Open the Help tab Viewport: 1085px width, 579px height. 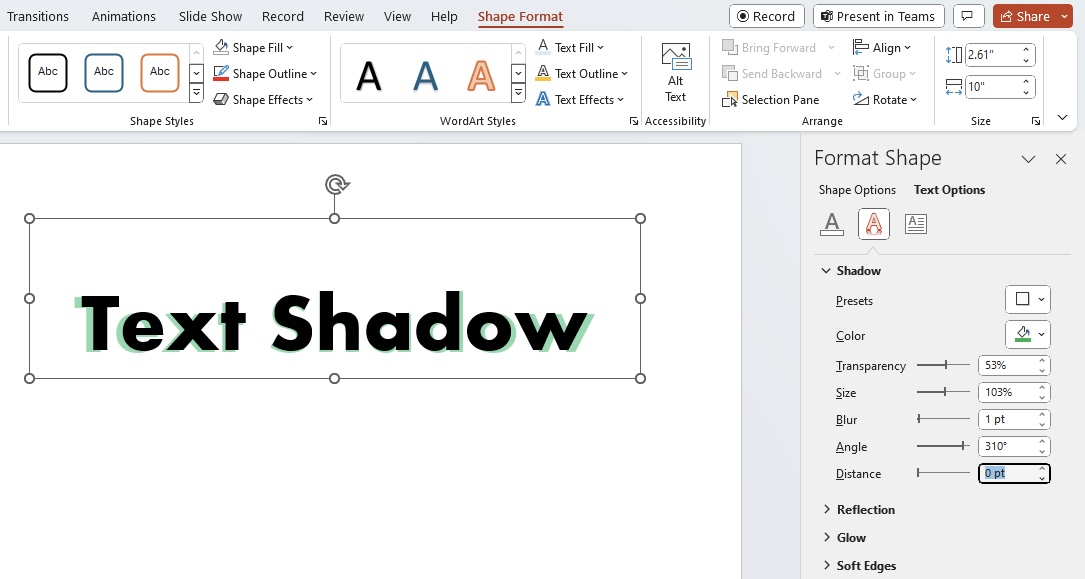point(444,17)
